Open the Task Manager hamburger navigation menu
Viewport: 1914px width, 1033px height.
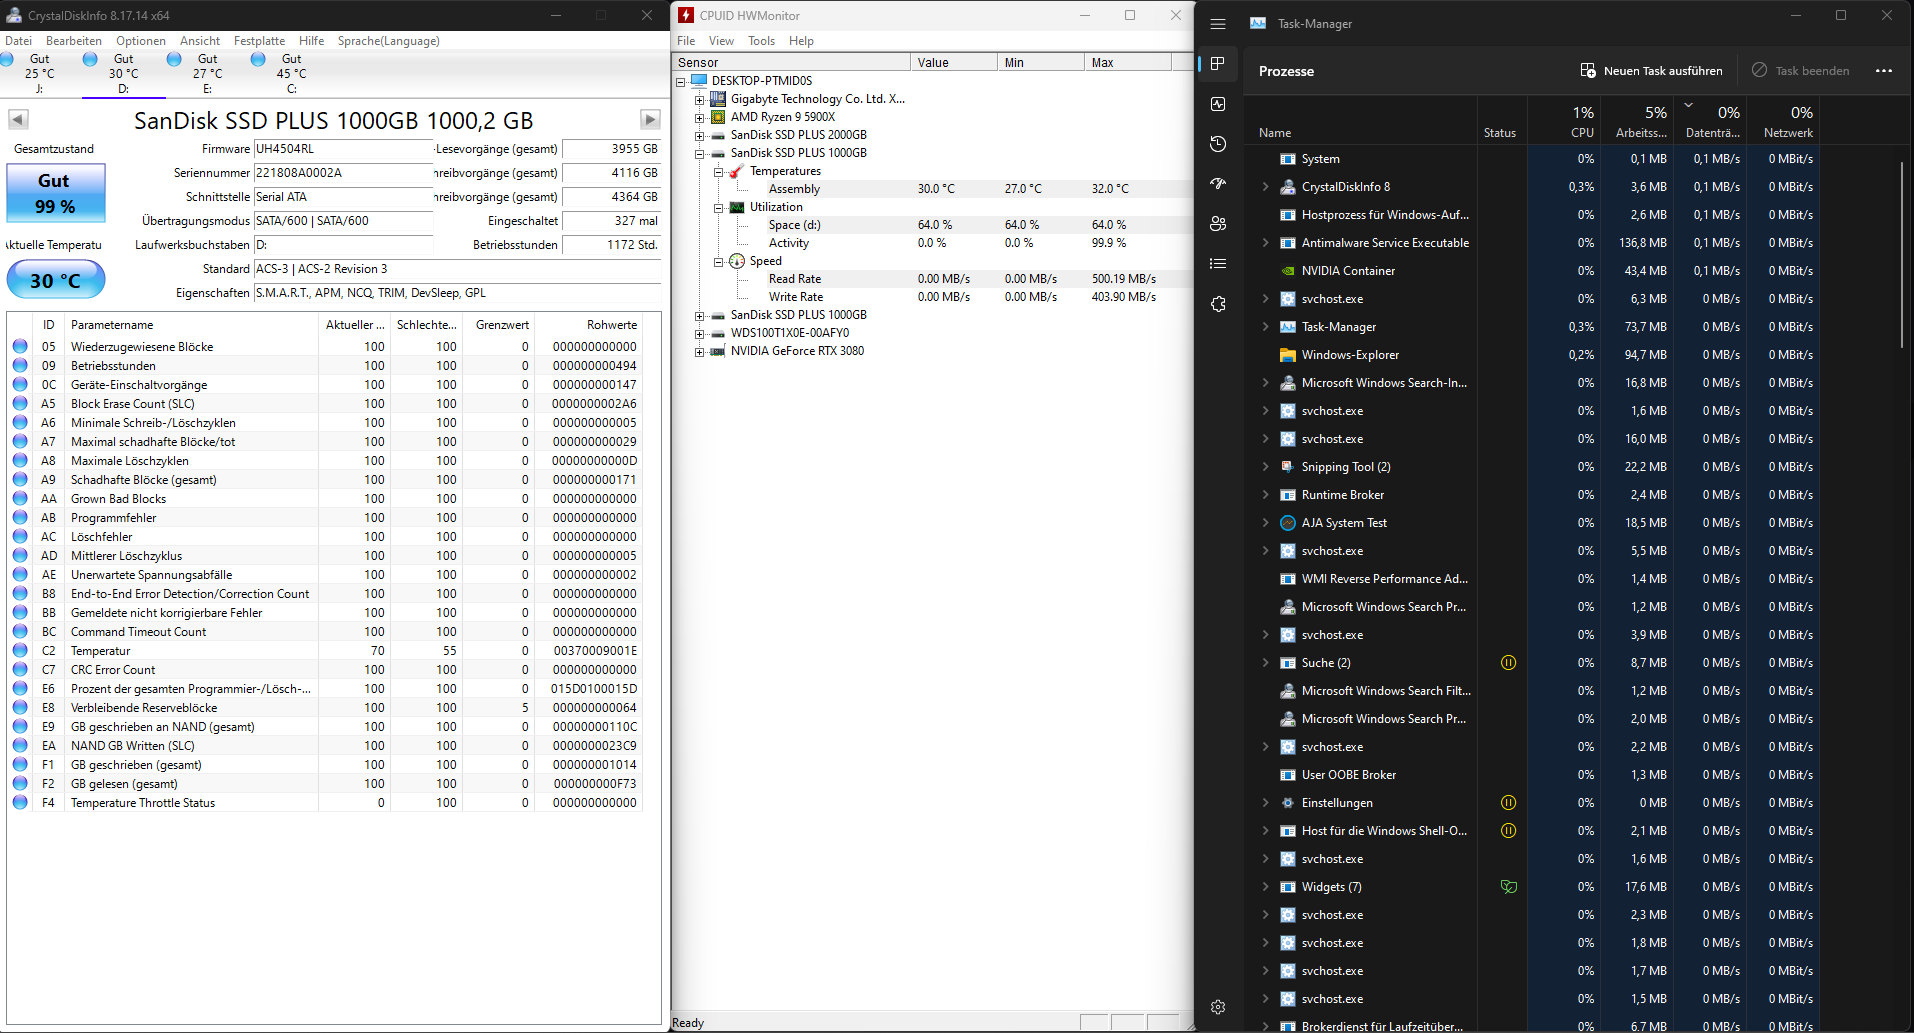click(x=1218, y=24)
